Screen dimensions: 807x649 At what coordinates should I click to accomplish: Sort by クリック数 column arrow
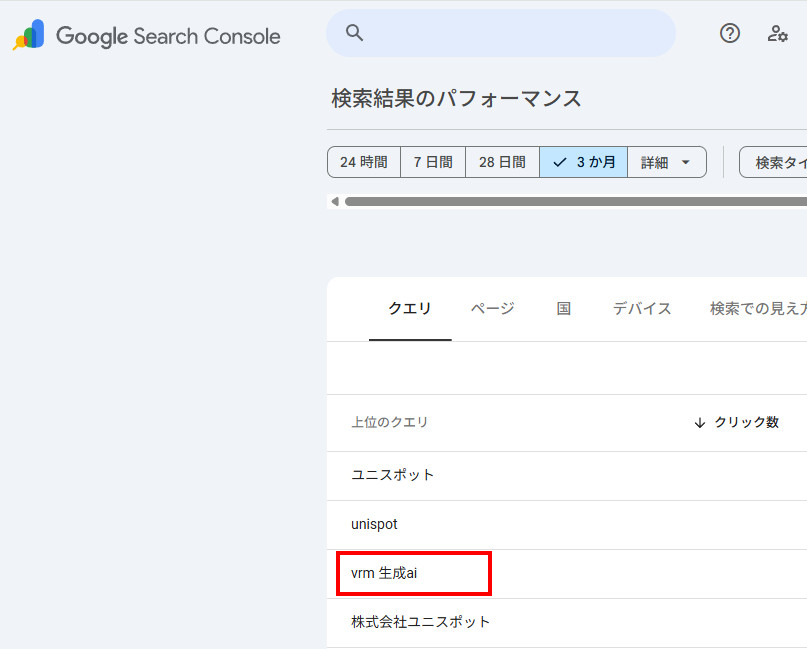(700, 423)
